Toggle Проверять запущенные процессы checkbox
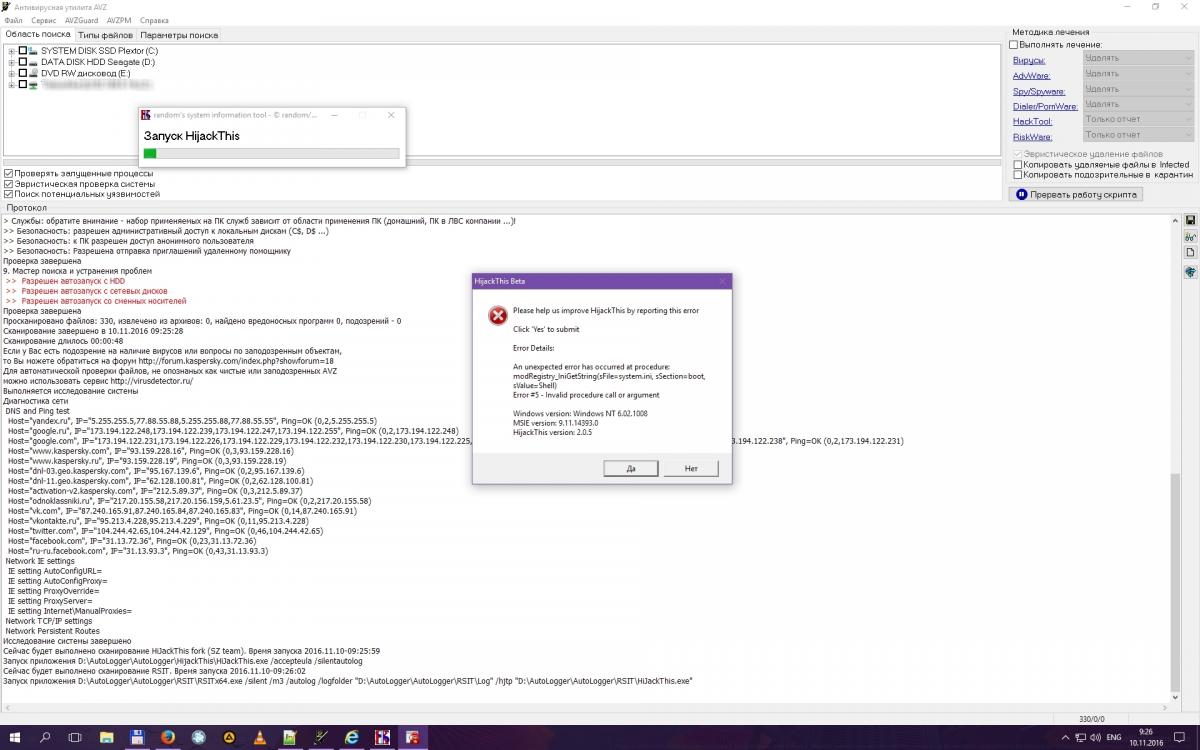The height and width of the screenshot is (750, 1200). [9, 174]
